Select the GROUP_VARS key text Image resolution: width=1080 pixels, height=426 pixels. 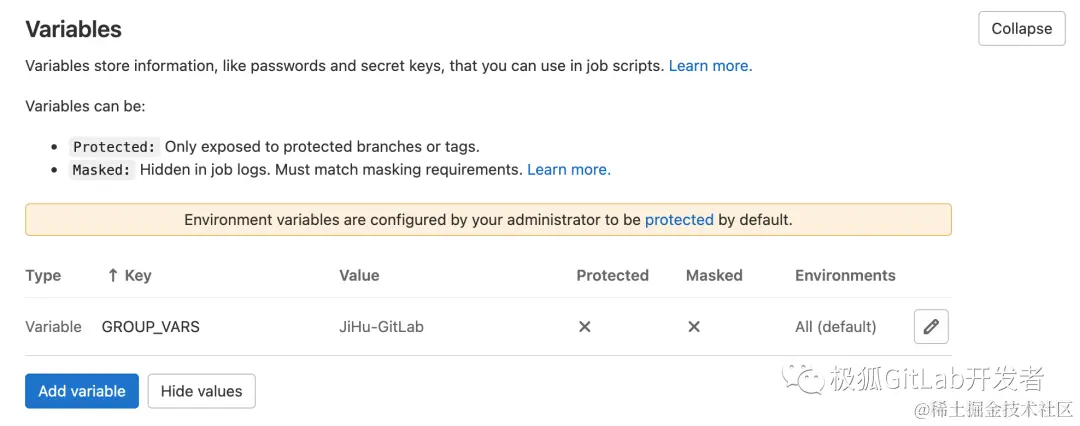pyautogui.click(x=151, y=326)
